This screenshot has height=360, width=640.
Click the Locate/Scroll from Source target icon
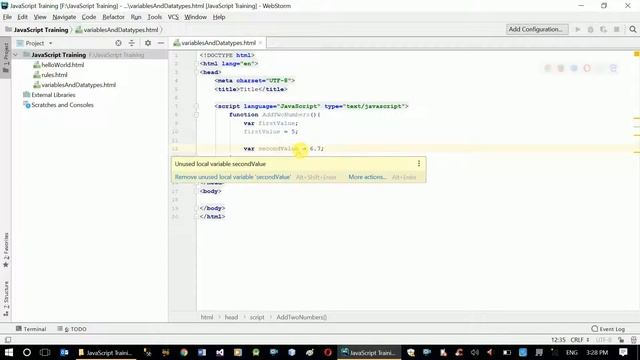(x=118, y=43)
